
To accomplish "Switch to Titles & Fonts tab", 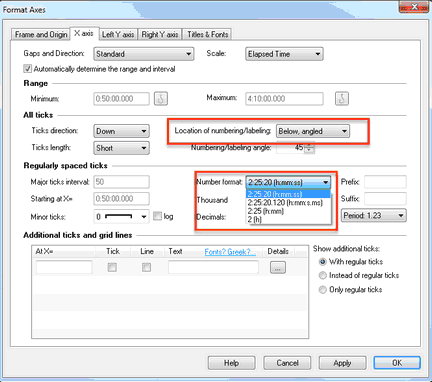I will (x=207, y=35).
